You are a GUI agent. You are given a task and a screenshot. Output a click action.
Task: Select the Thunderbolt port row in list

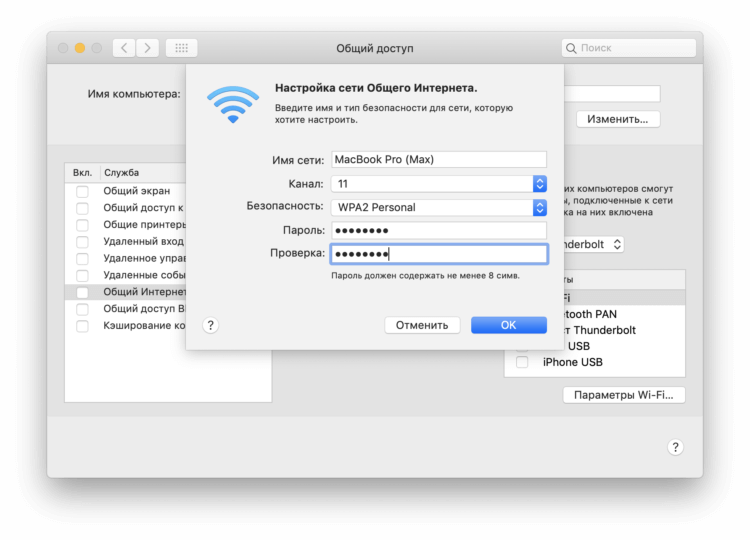pos(624,330)
